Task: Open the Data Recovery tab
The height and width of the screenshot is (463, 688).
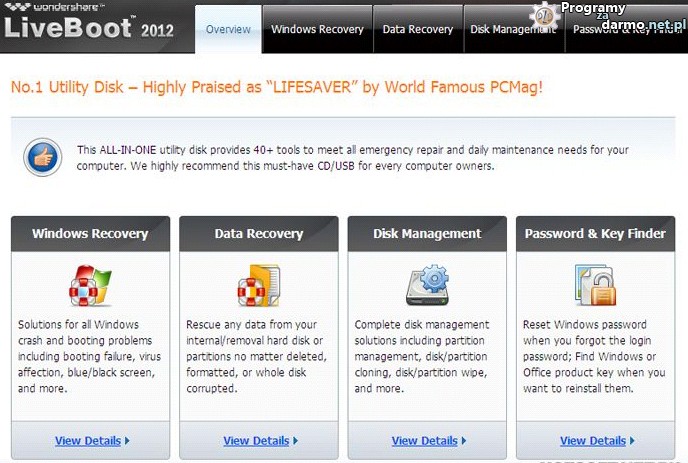Action: 417,30
